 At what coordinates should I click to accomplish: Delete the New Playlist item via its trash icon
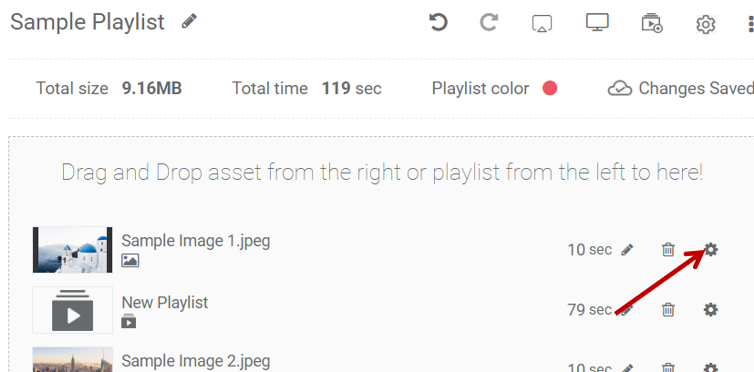(668, 310)
